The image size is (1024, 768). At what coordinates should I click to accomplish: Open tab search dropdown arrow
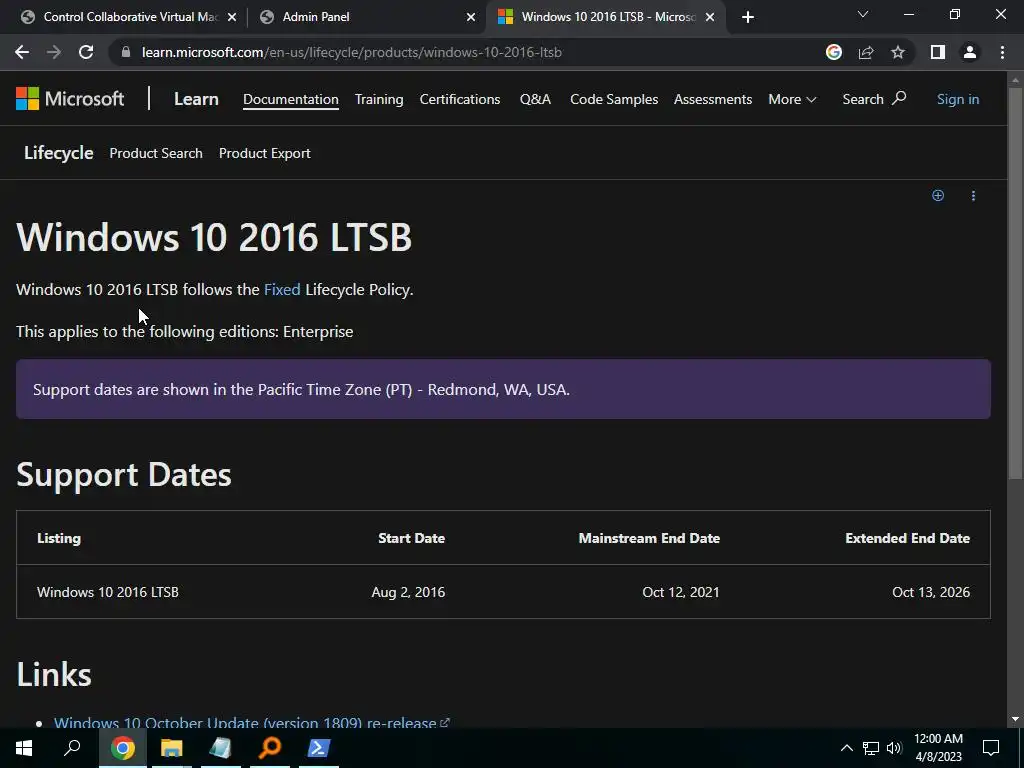[863, 14]
